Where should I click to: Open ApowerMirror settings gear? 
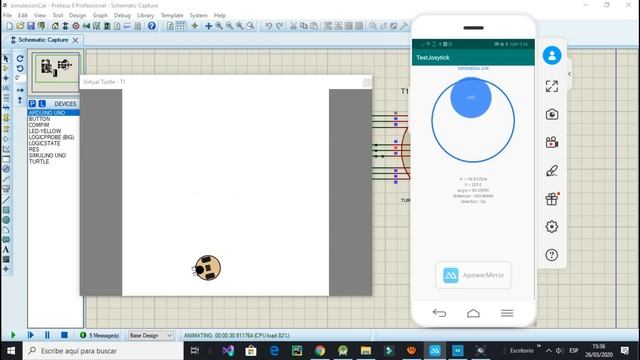point(552,227)
